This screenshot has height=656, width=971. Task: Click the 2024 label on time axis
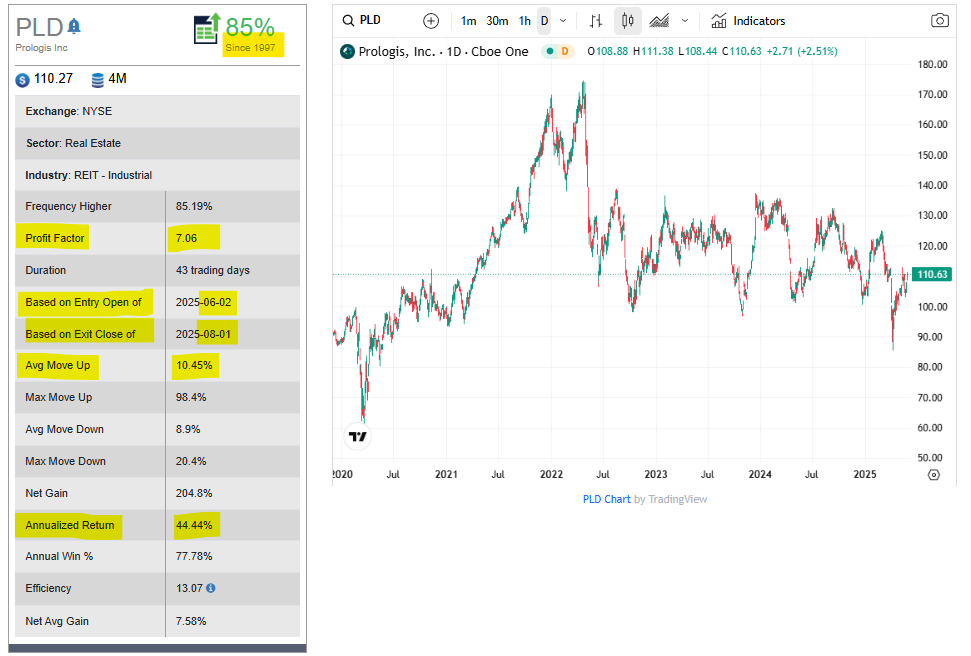point(760,475)
